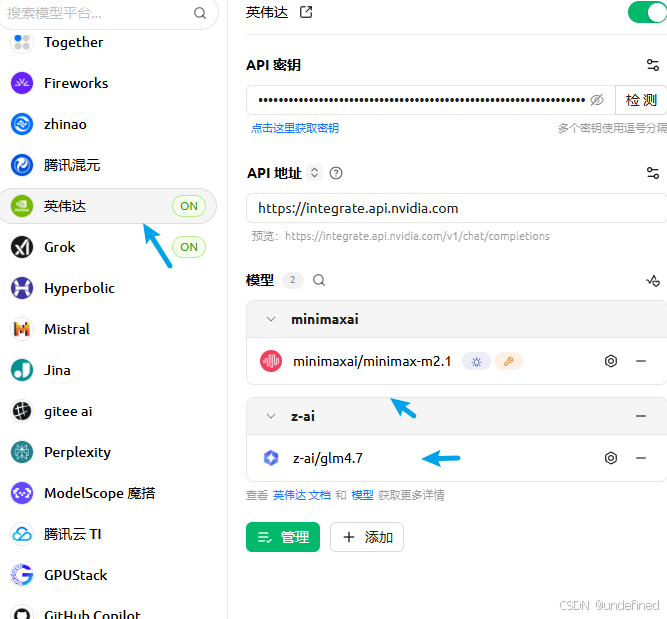The width and height of the screenshot is (667, 619).
Task: Open settings gear for minimaxai/minimax-m2.1
Action: click(611, 361)
